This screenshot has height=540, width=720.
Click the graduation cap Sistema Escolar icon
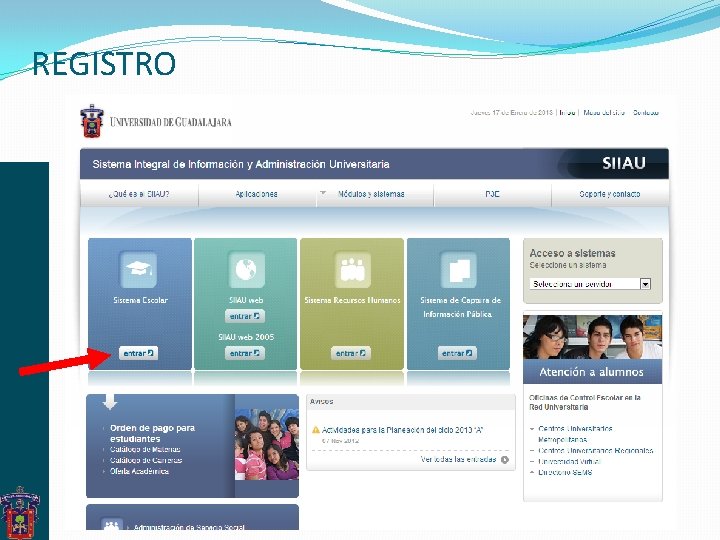[138, 270]
